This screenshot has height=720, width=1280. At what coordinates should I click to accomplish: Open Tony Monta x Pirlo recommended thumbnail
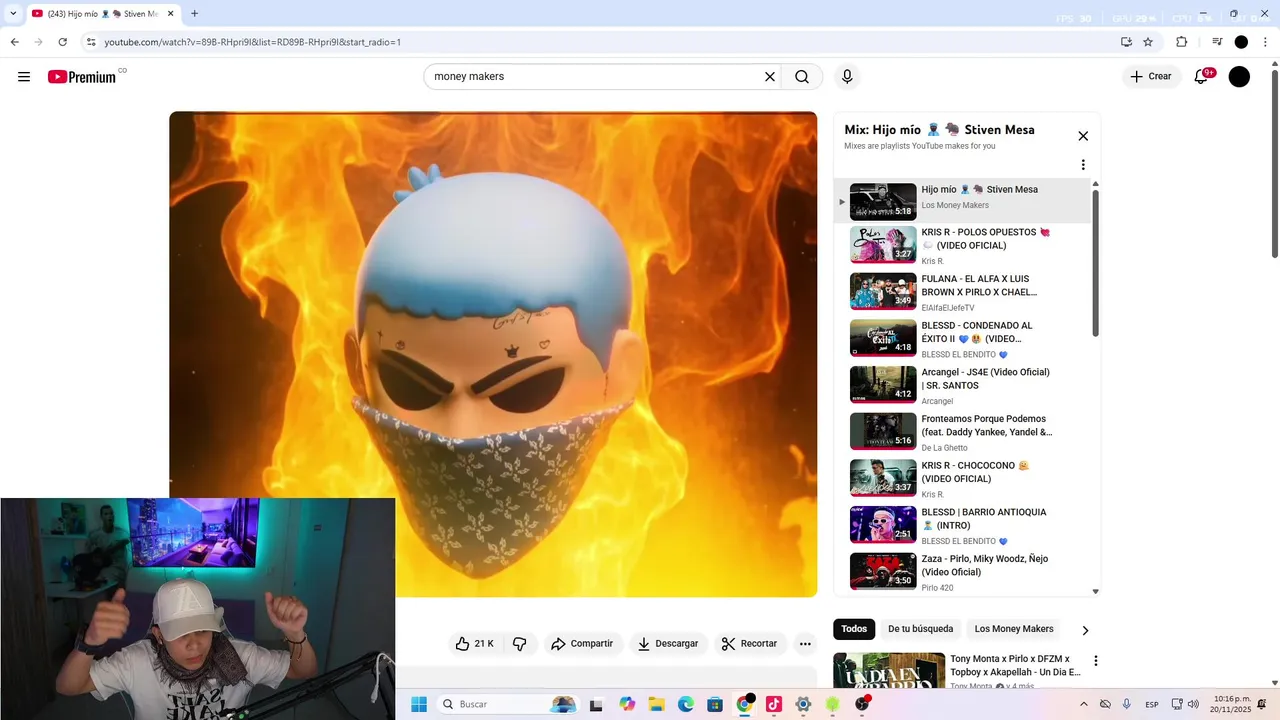[889, 670]
